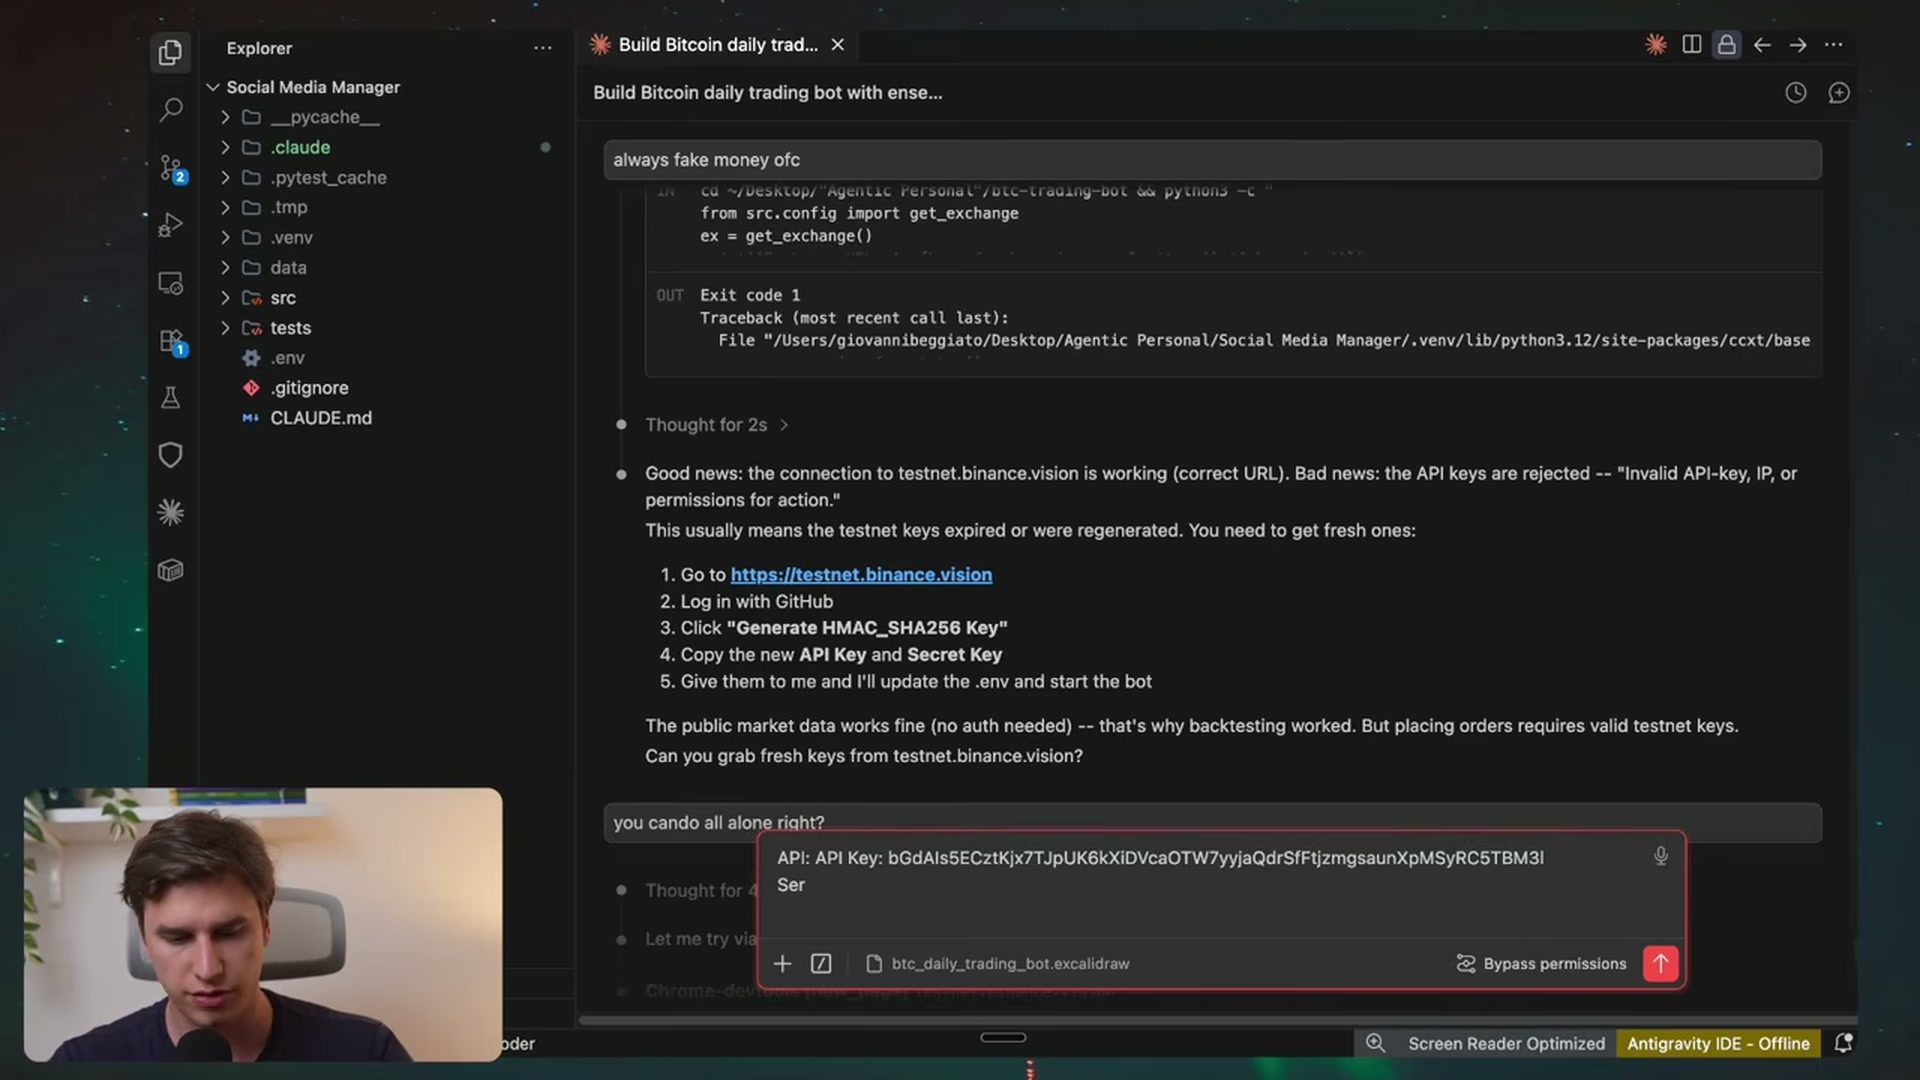Click the 'you cando all alone right?' message

pos(1212,822)
